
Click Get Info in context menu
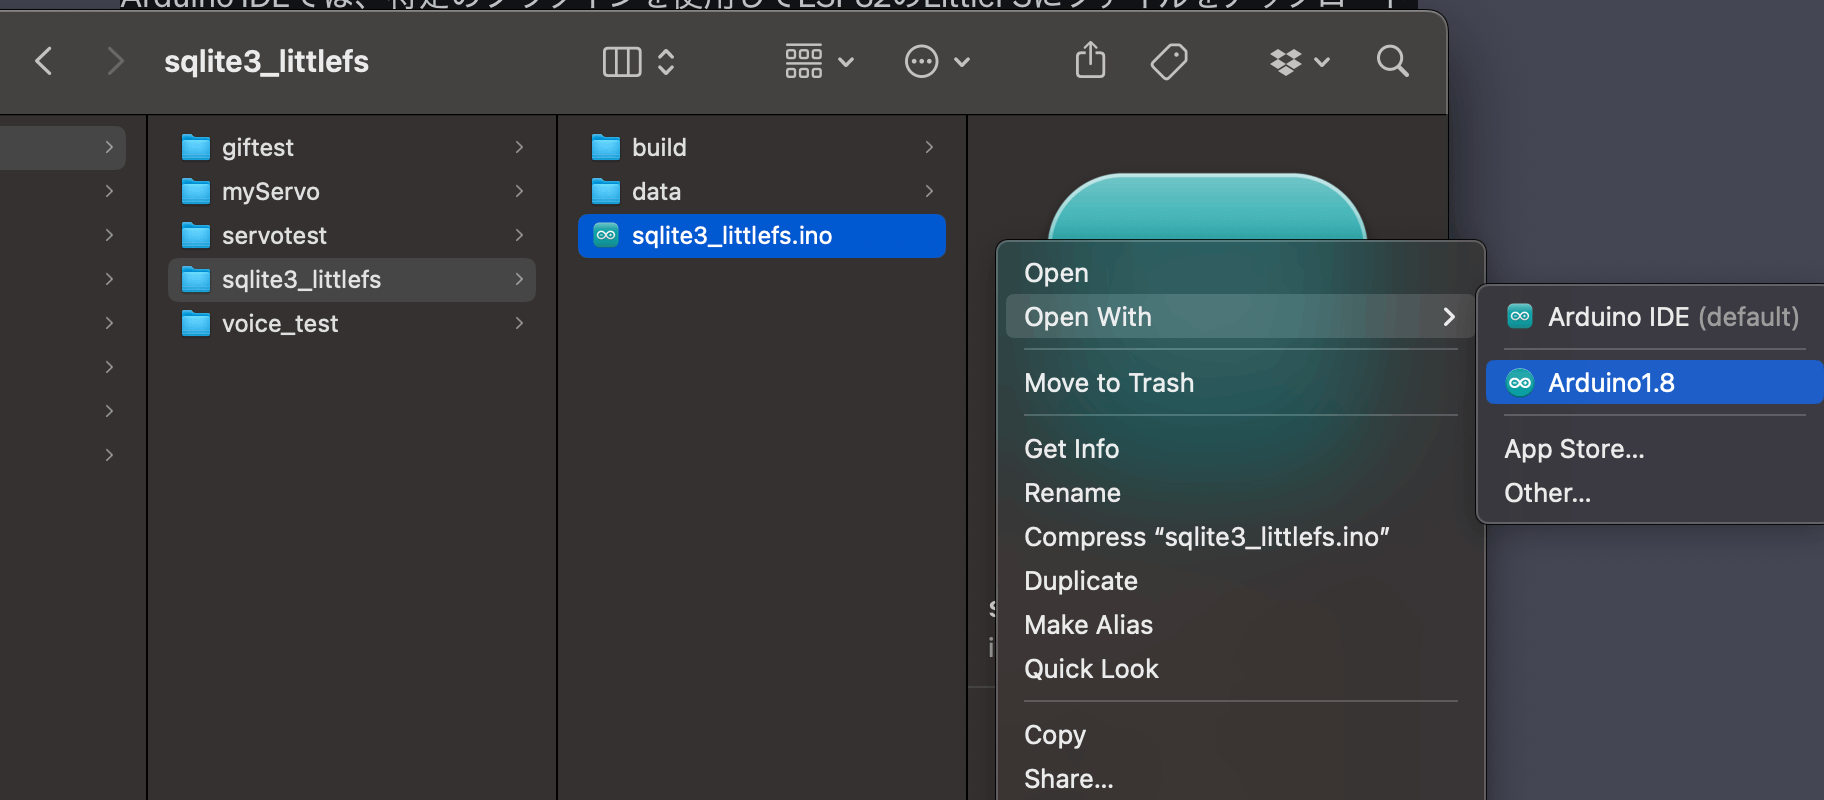[1071, 449]
